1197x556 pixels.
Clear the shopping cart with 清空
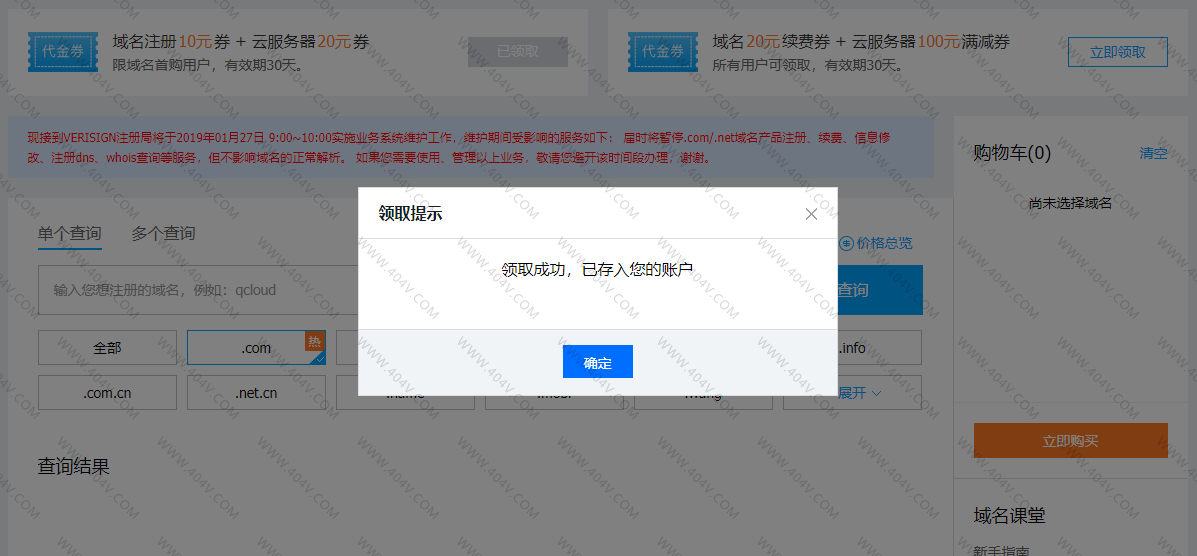(x=1153, y=153)
